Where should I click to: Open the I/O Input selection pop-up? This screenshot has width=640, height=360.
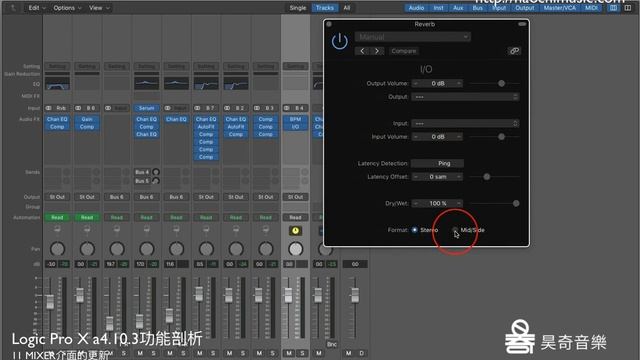point(465,123)
